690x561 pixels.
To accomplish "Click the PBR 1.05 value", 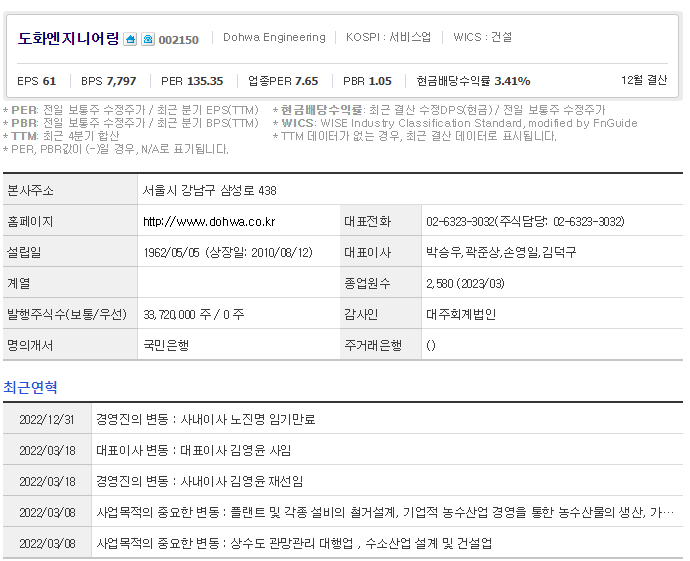I will tap(367, 81).
